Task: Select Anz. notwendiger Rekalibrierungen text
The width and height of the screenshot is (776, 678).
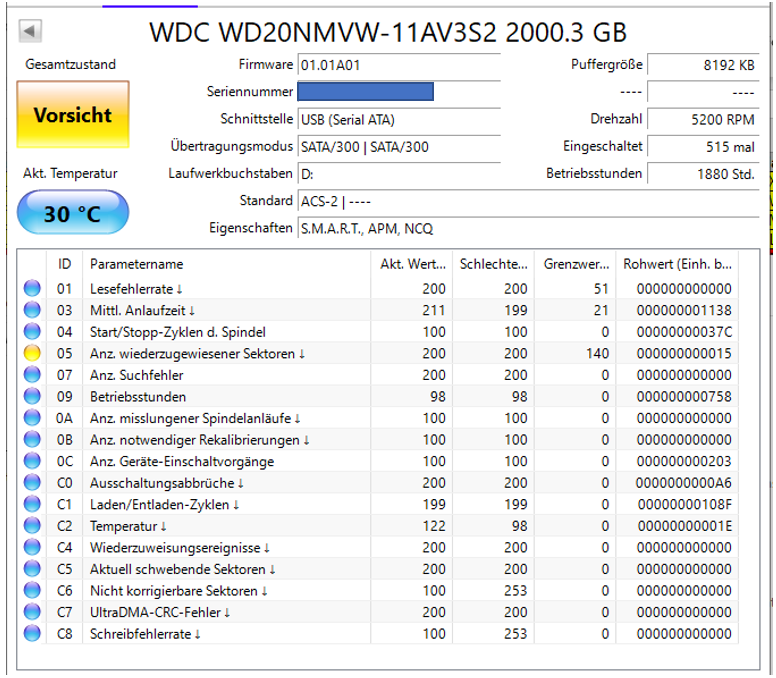Action: [199, 440]
